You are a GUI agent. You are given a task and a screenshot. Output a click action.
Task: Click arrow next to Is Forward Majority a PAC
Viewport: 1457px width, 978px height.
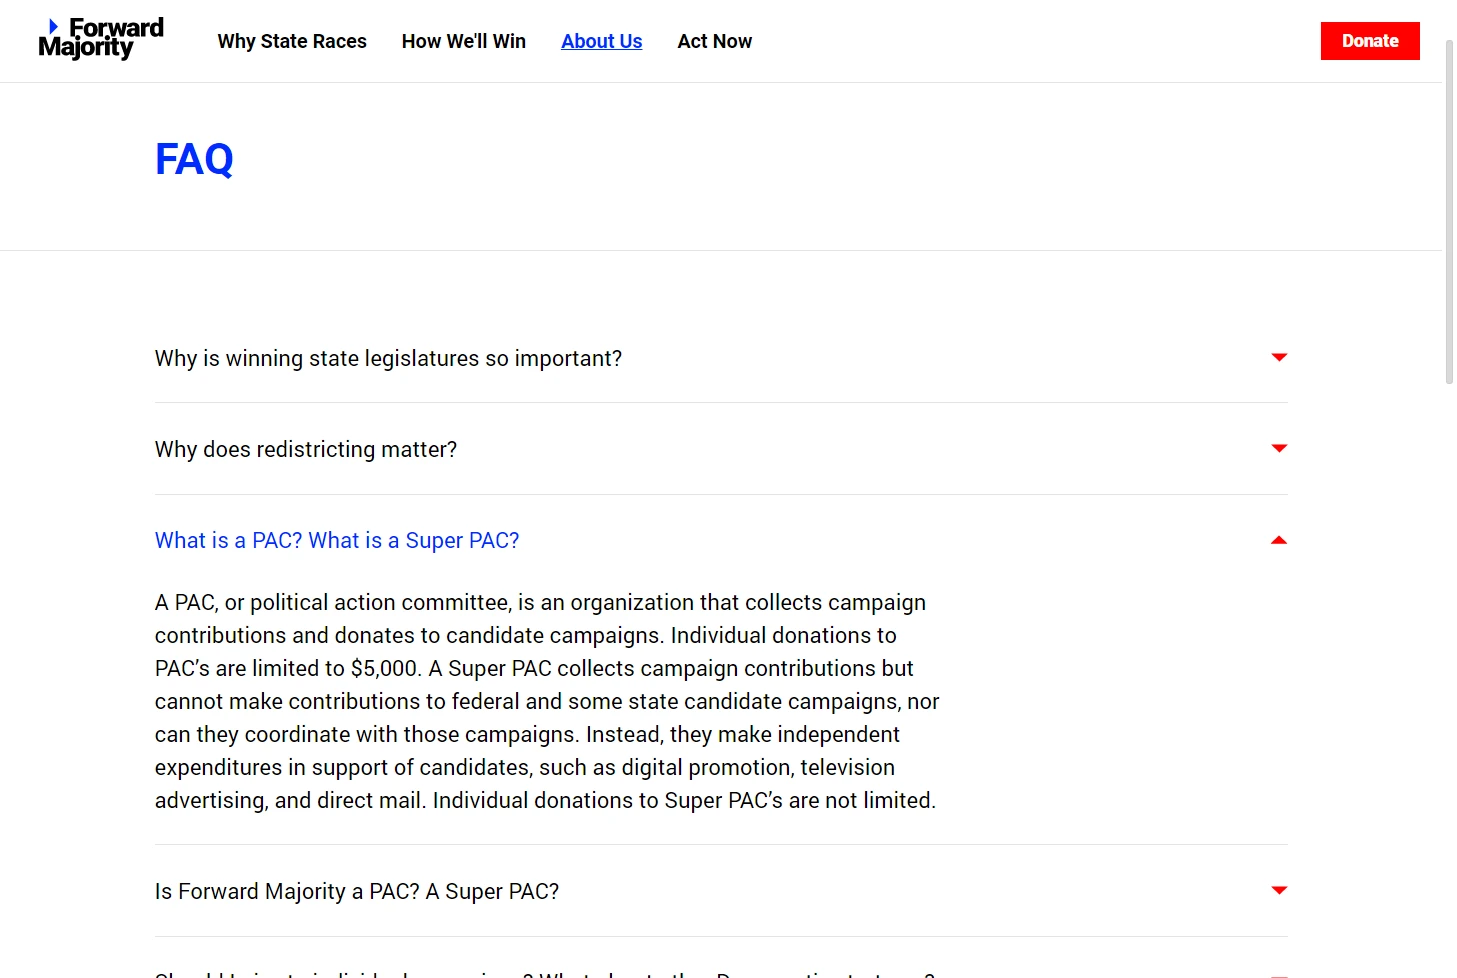(1278, 890)
